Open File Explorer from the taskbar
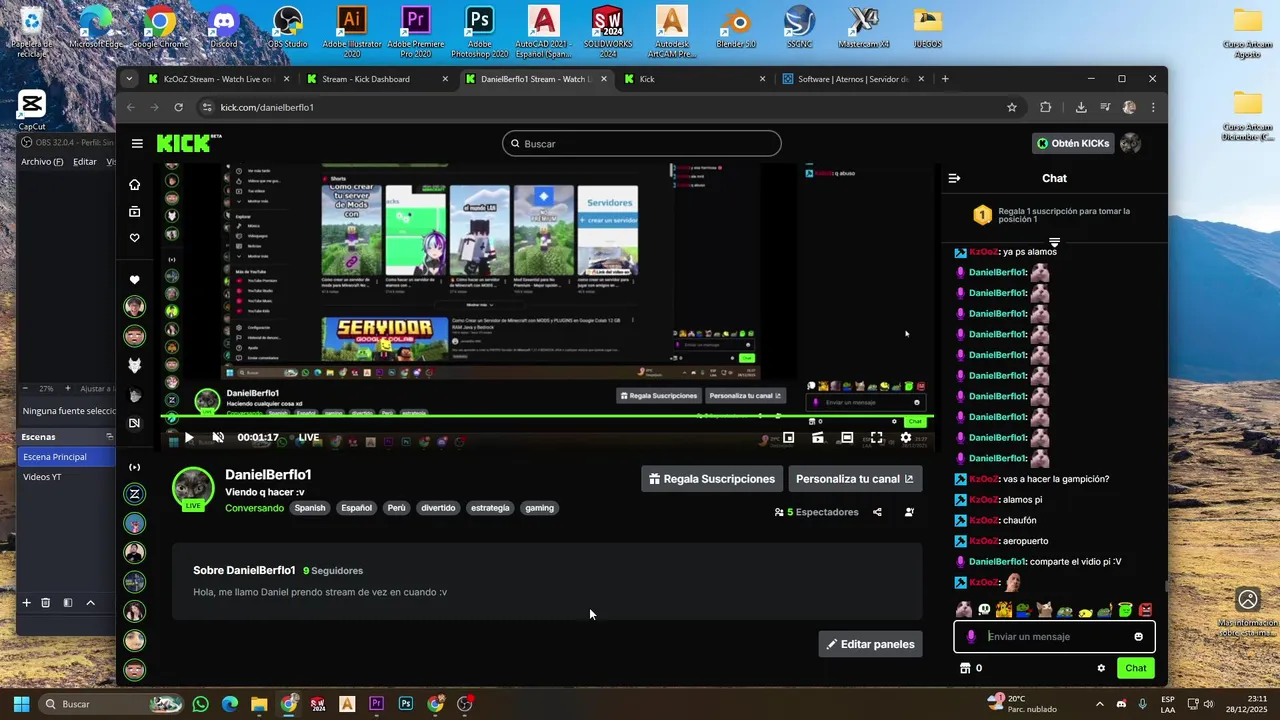Image resolution: width=1280 pixels, height=720 pixels. (x=259, y=704)
